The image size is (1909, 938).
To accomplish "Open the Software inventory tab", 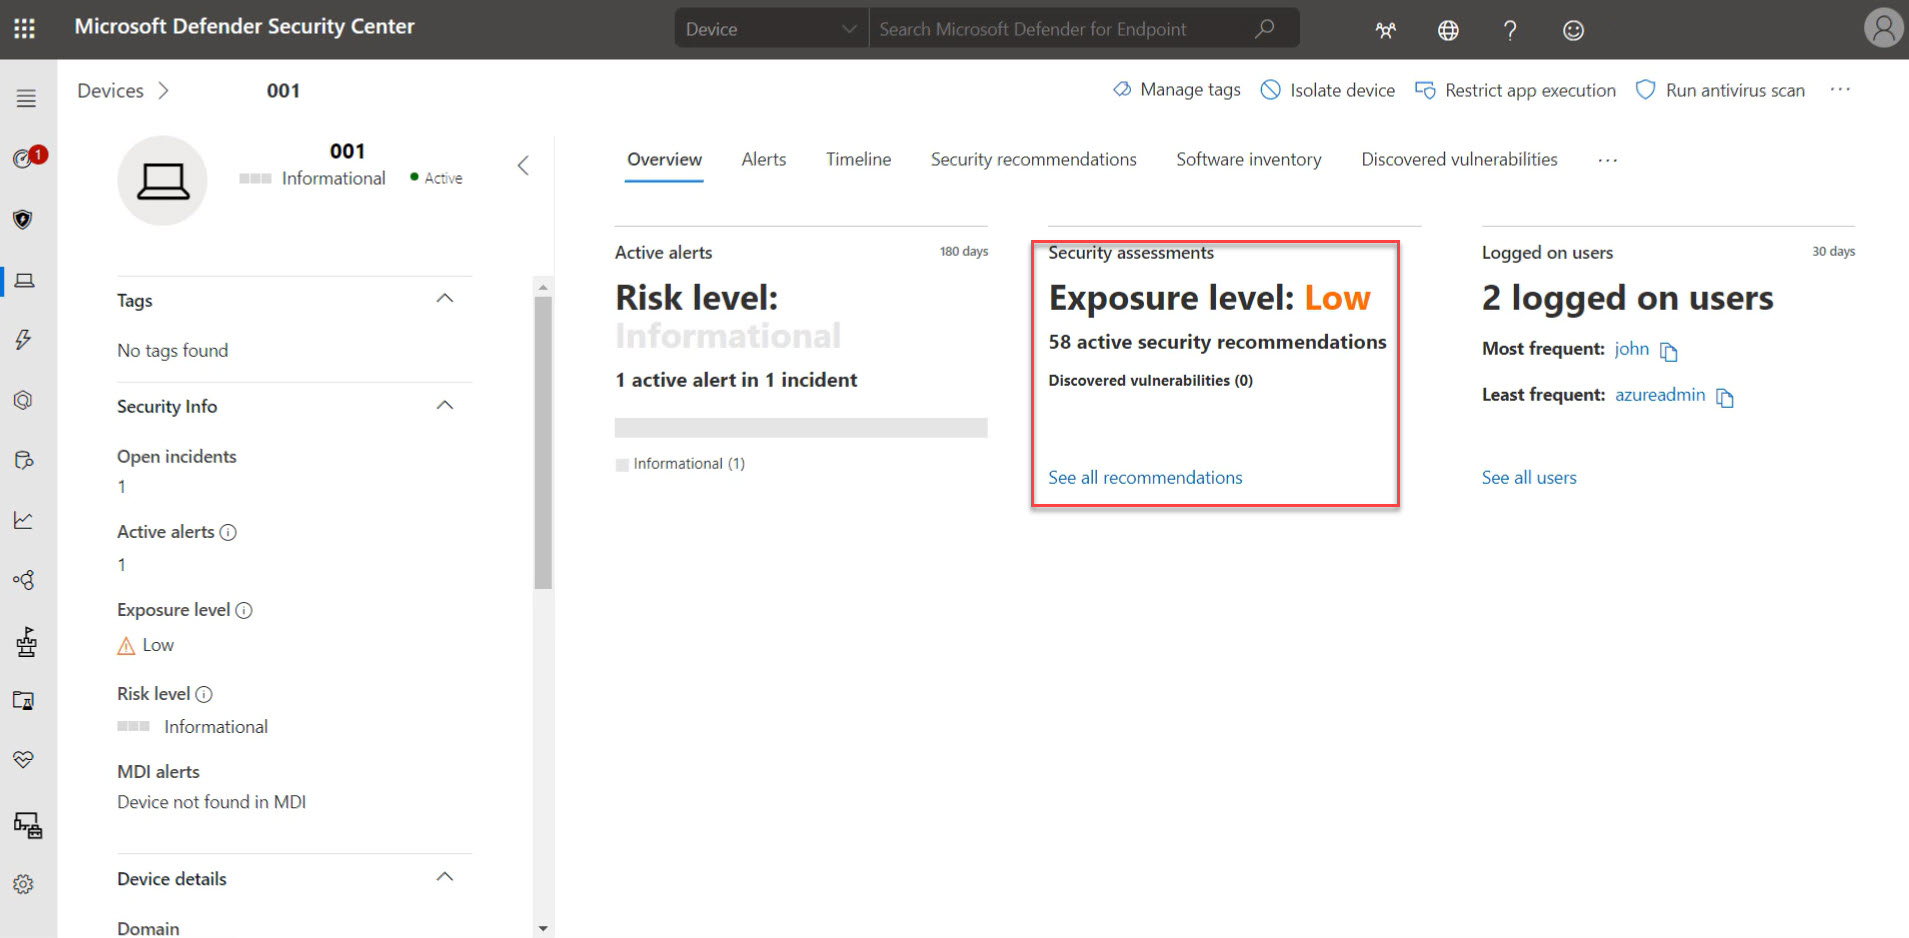I will [1248, 159].
